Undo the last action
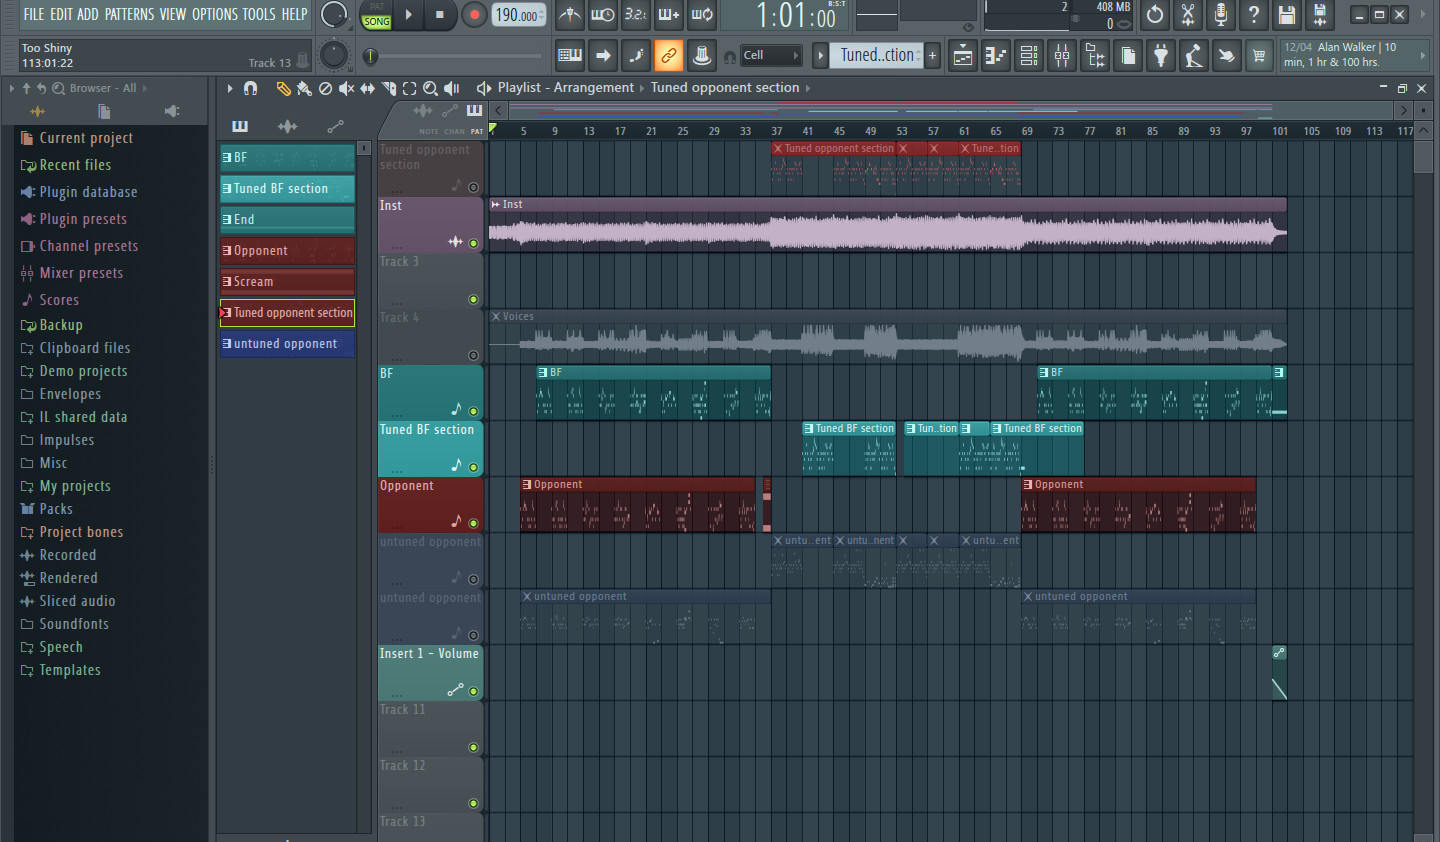1440x842 pixels. click(1153, 16)
